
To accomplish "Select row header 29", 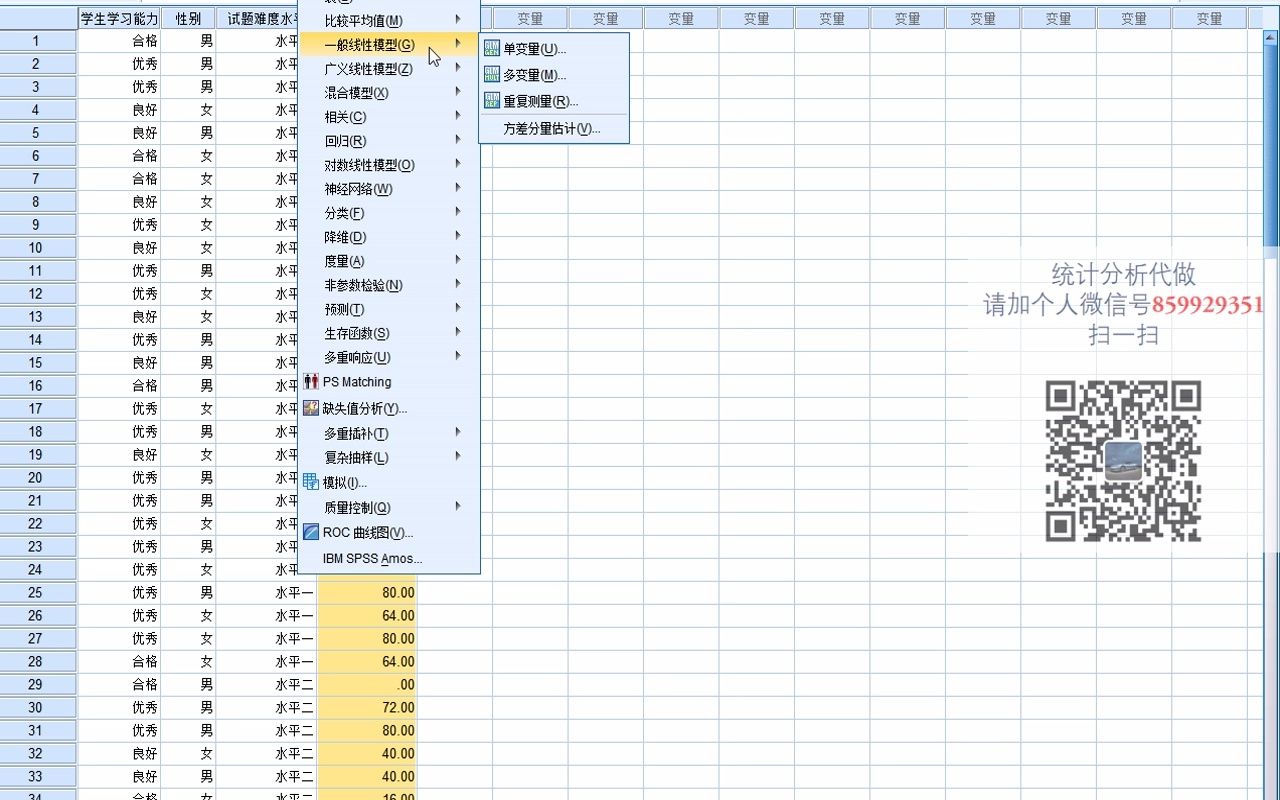I will 36,684.
